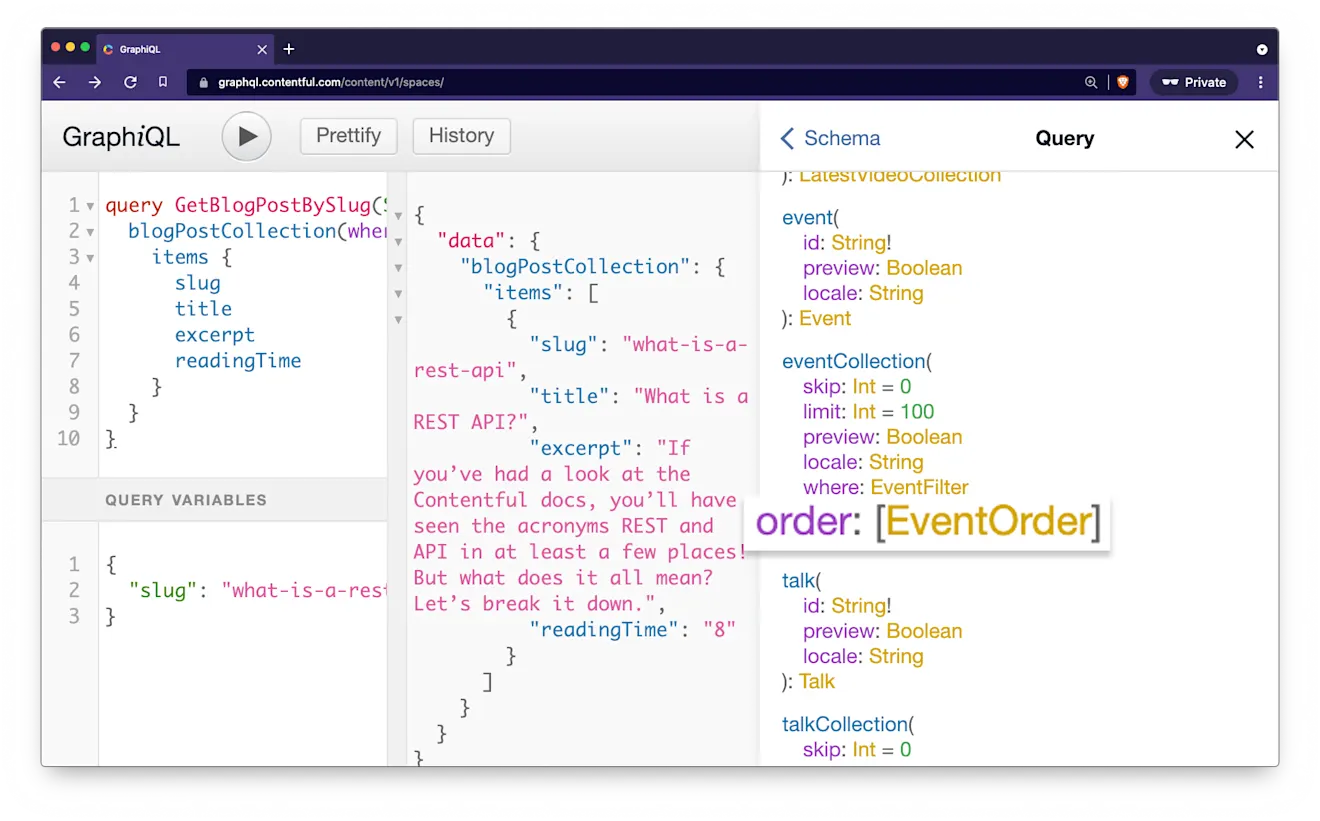Open the talkCollection field in docs
Viewport: 1320px width, 821px height.
(x=844, y=724)
